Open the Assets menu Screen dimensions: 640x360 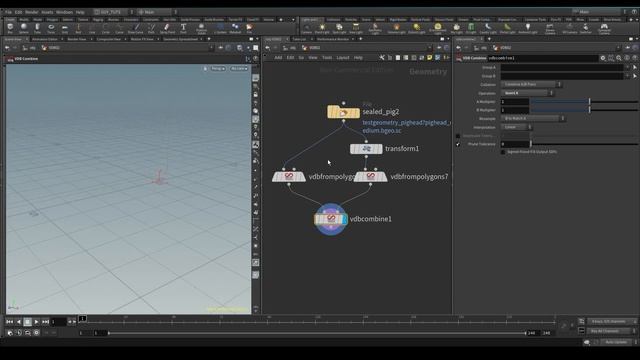point(47,12)
